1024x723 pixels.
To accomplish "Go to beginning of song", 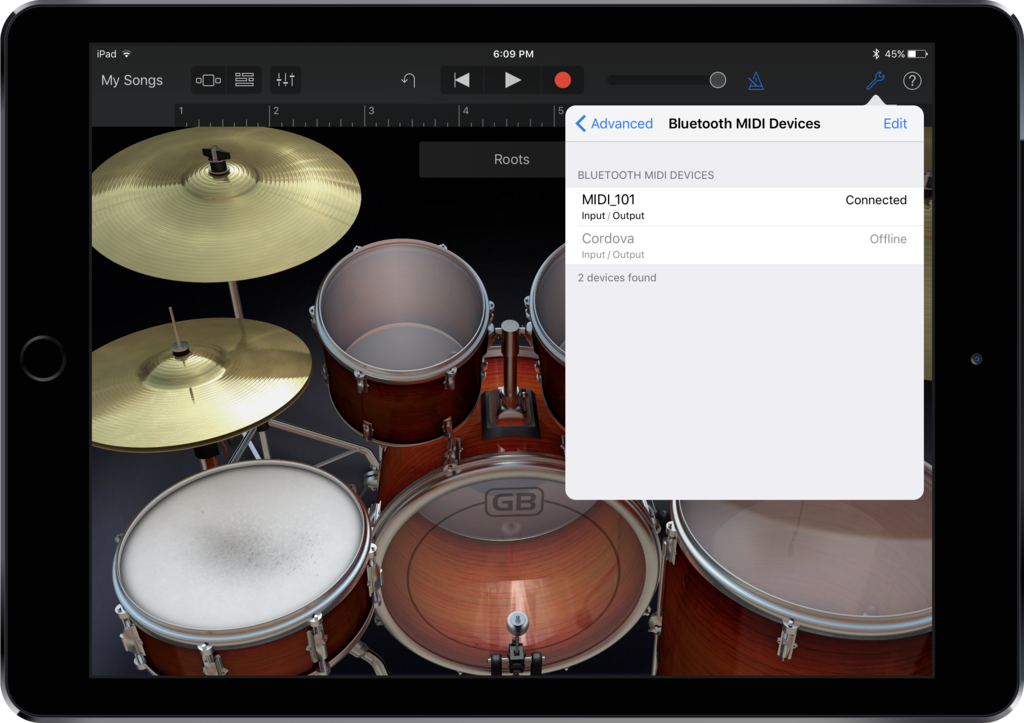I will pos(462,80).
